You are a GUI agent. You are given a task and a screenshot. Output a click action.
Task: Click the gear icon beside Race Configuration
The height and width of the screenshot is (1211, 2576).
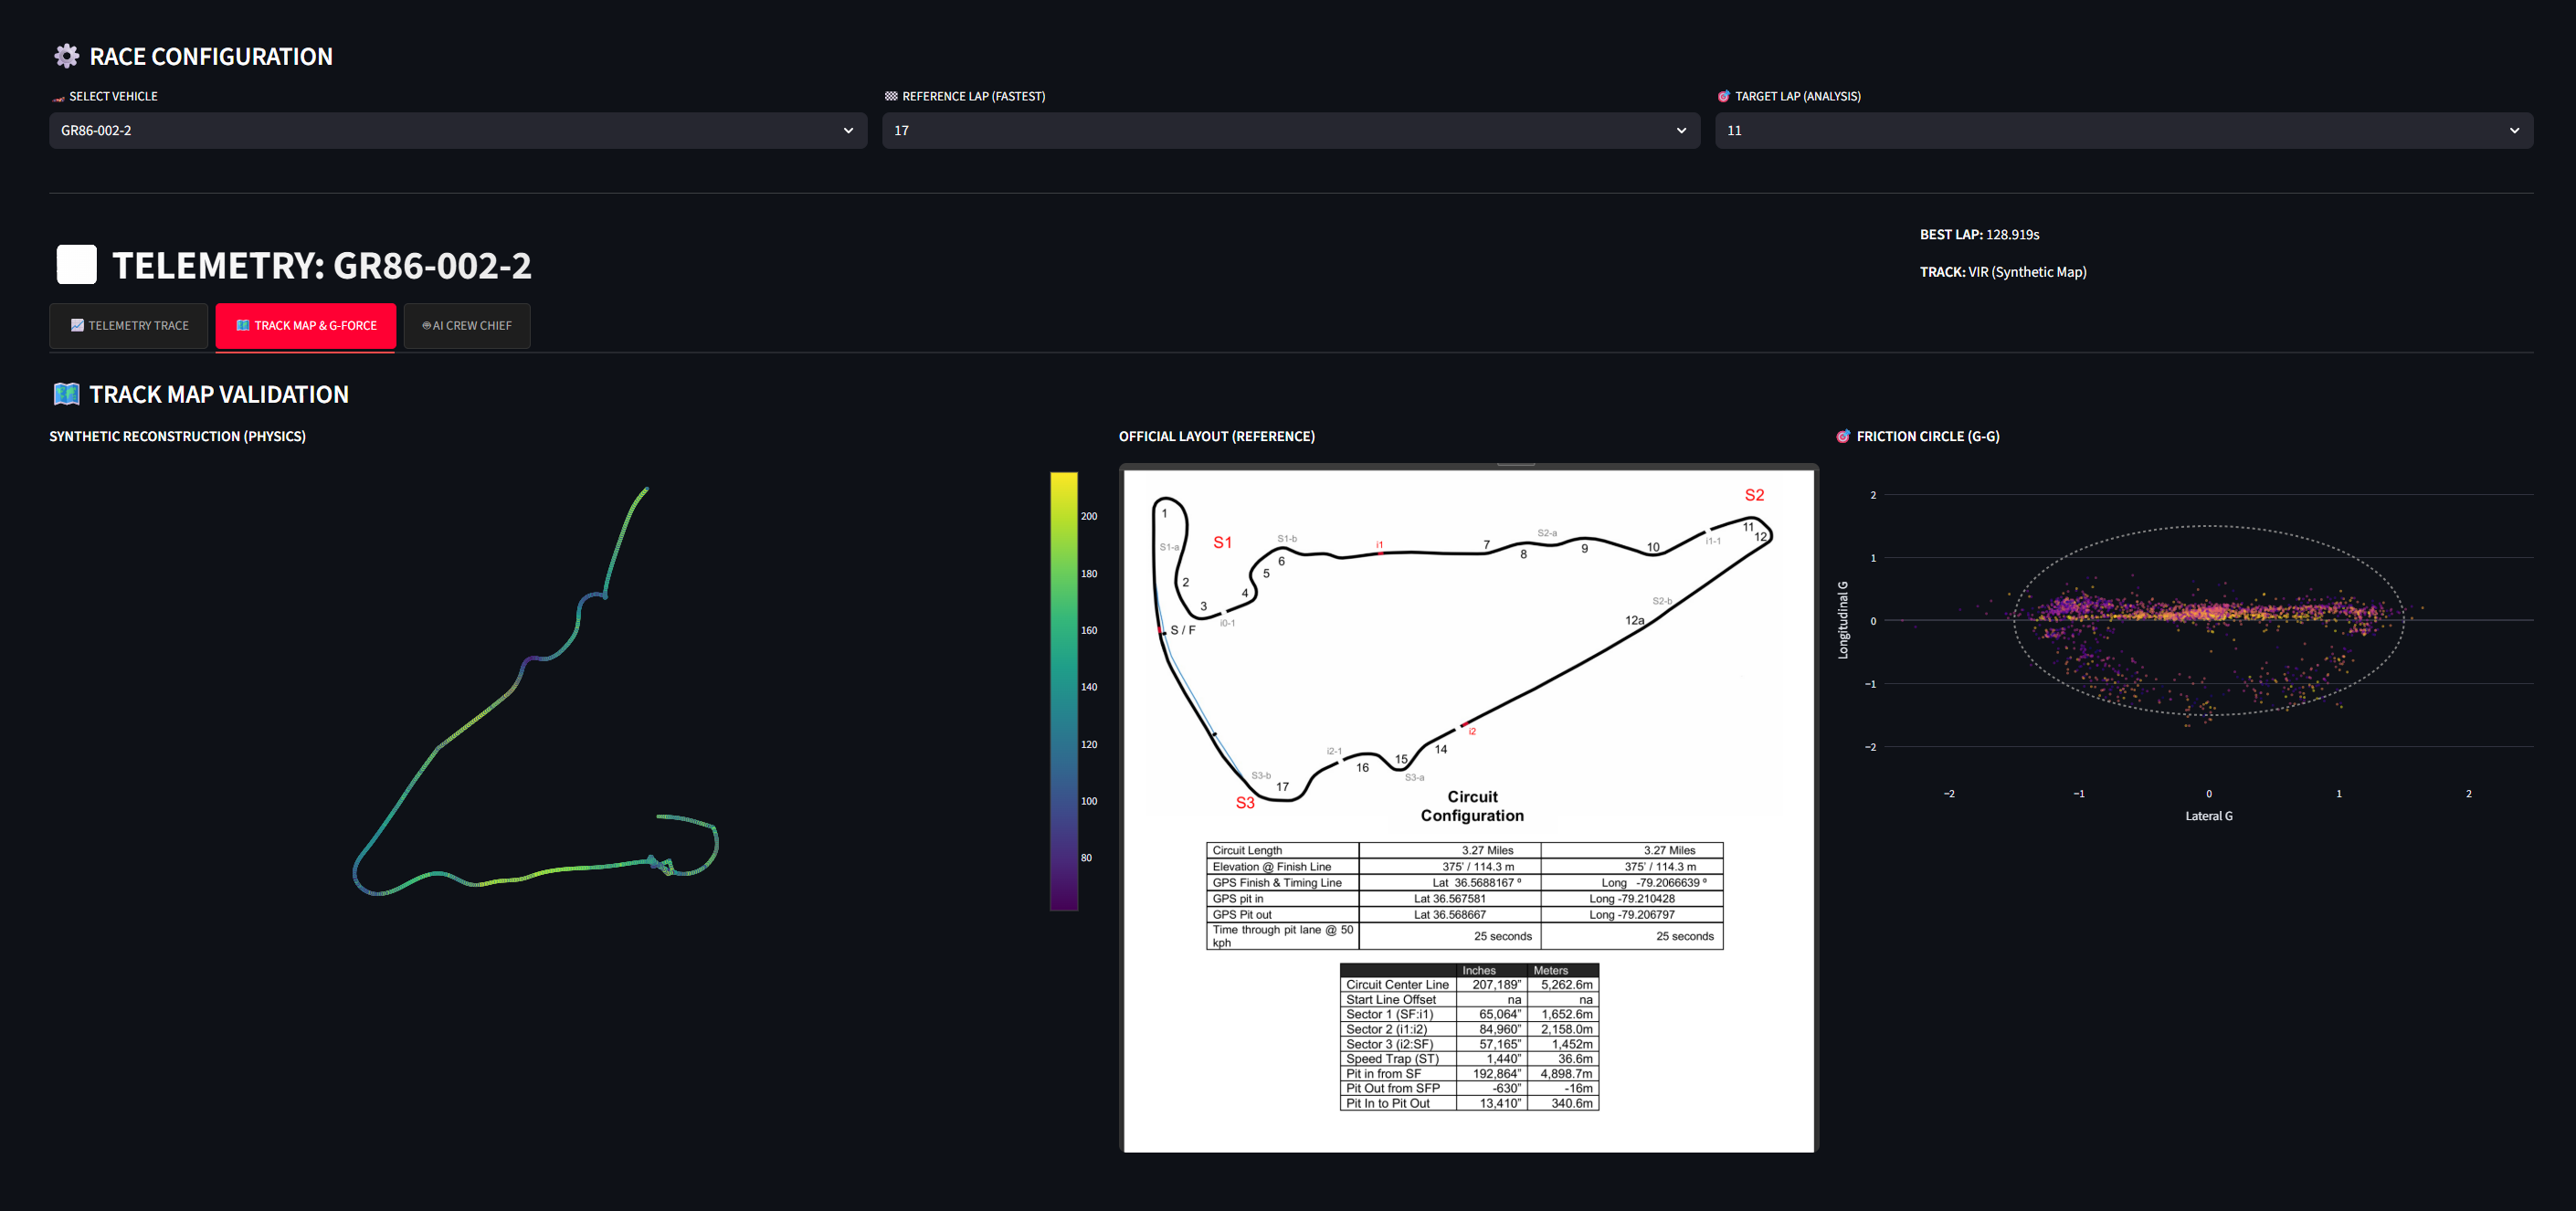tap(66, 56)
